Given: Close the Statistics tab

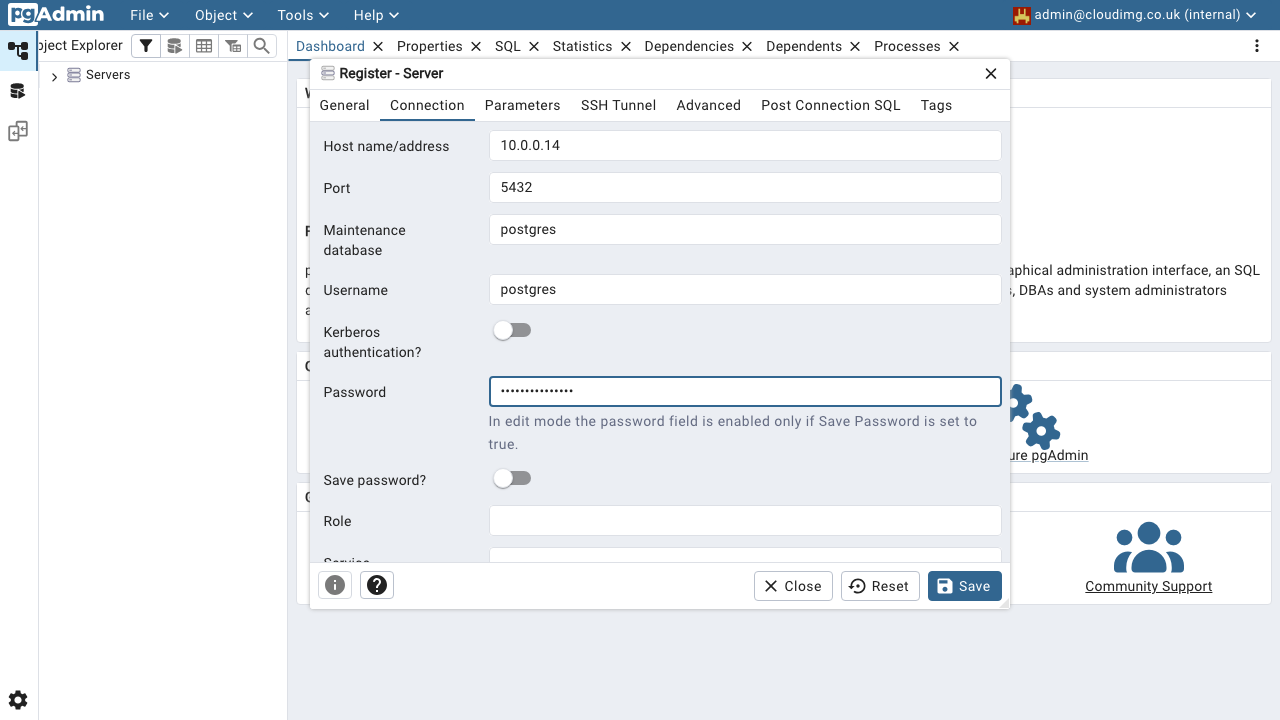Looking at the screenshot, I should coord(626,46).
